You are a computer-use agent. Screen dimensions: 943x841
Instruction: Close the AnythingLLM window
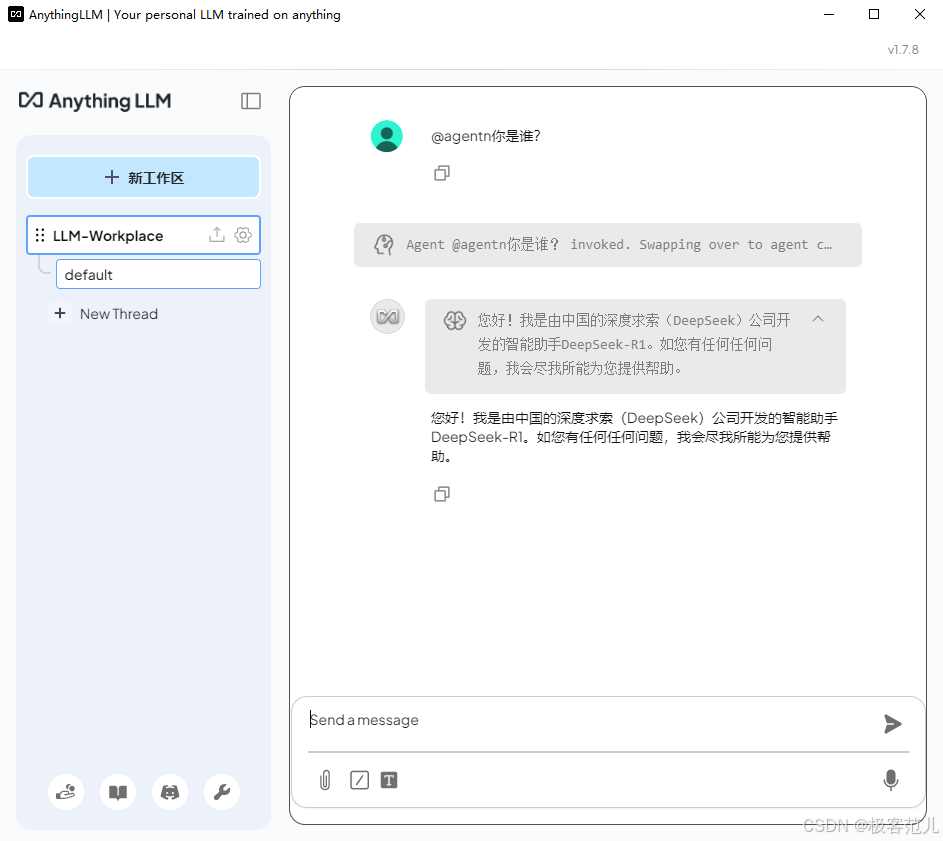coord(920,14)
